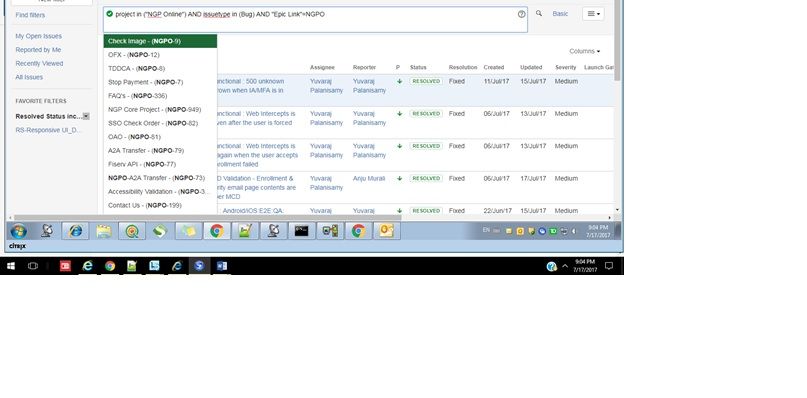Sort by Assignee column header
The height and width of the screenshot is (398, 807).
pyautogui.click(x=322, y=67)
